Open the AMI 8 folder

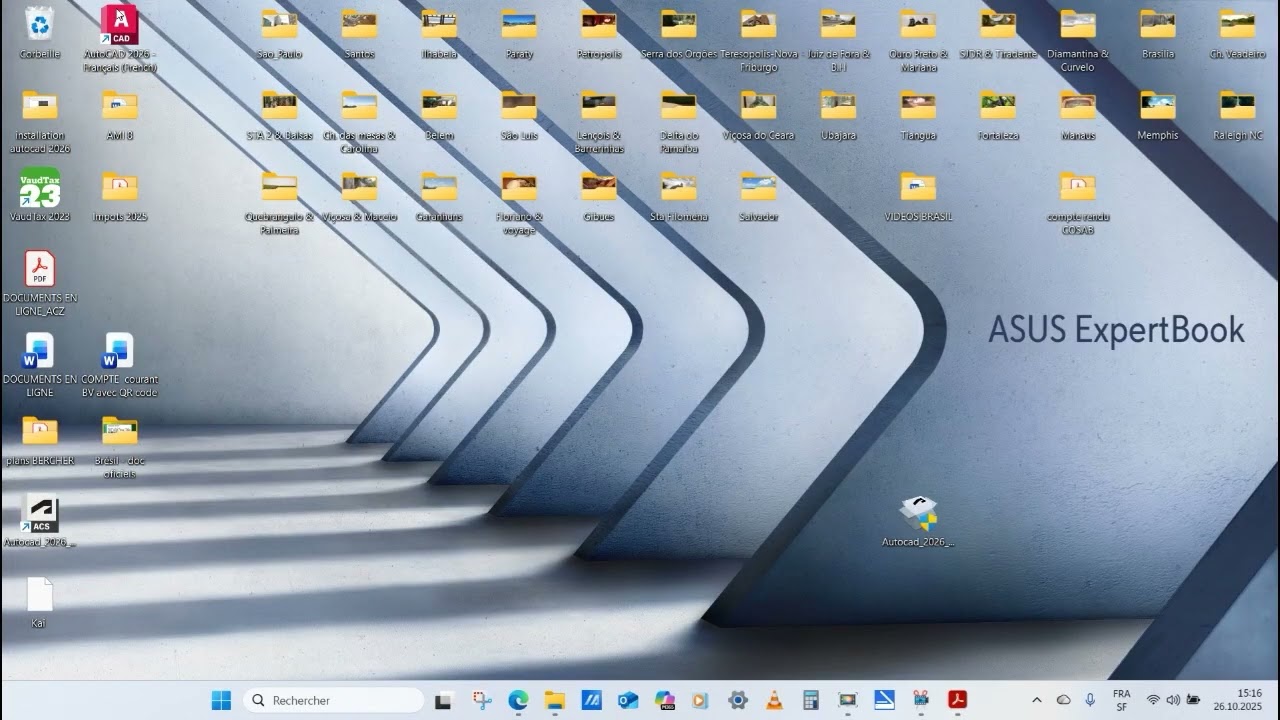tap(120, 113)
